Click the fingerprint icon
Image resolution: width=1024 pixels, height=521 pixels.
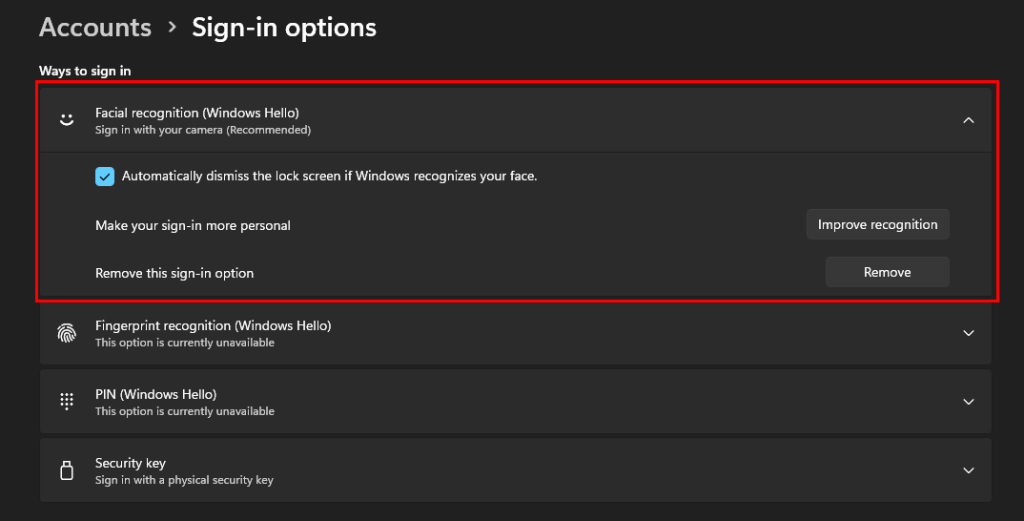click(67, 333)
